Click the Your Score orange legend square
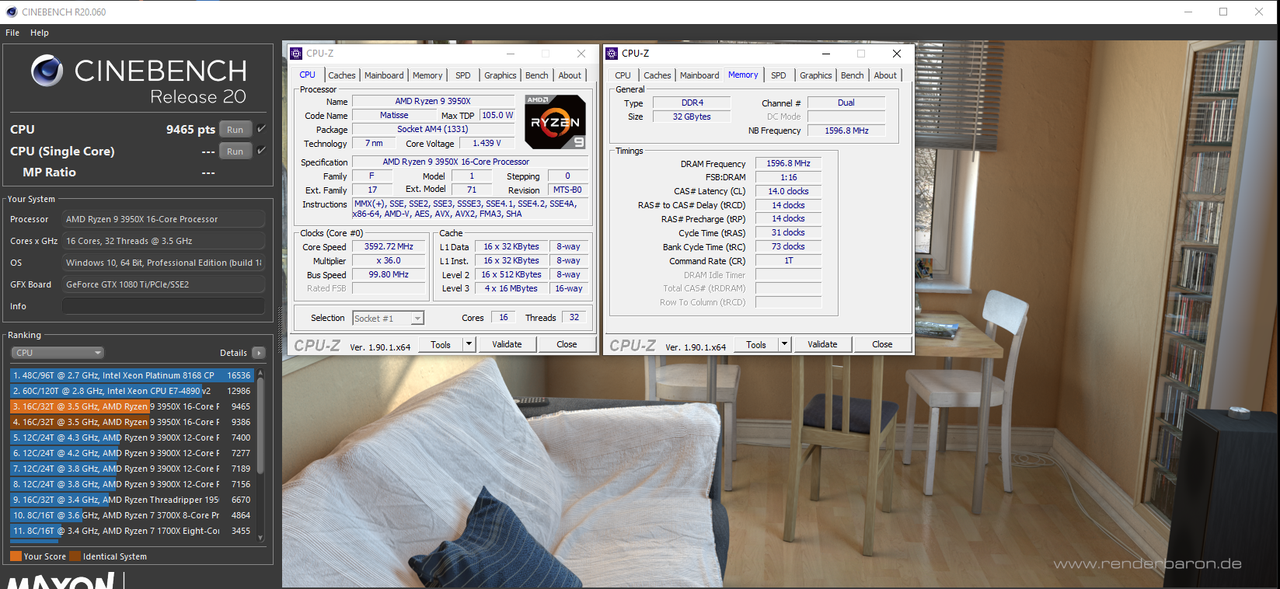The width and height of the screenshot is (1280, 589). (15, 556)
